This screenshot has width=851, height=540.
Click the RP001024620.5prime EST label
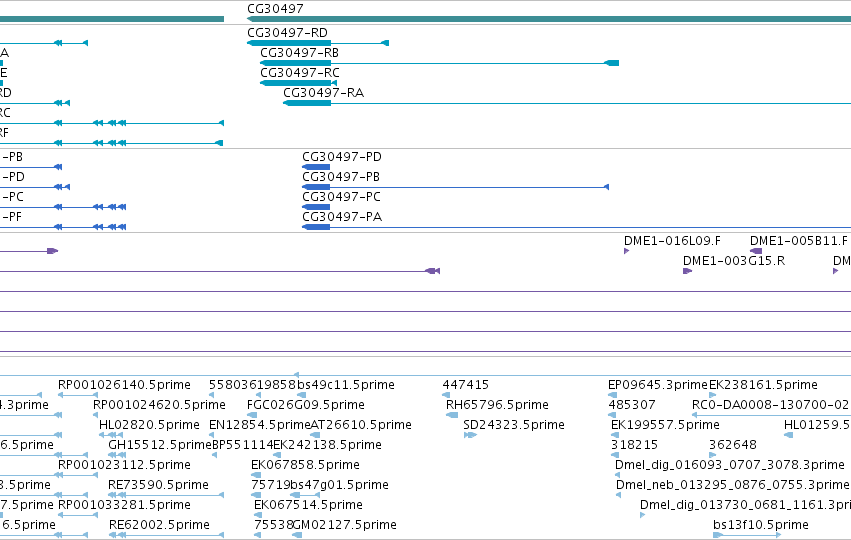159,405
